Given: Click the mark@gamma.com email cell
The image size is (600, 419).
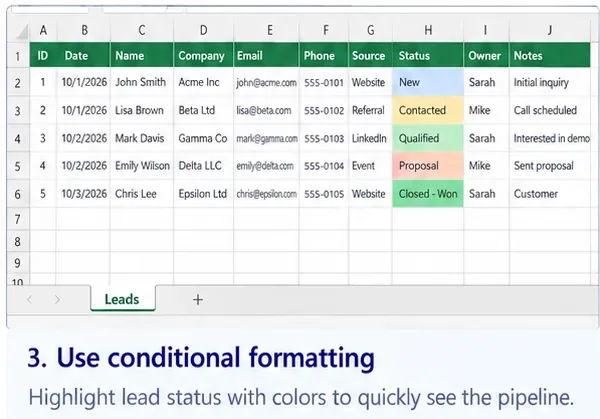Looking at the screenshot, I should (266, 138).
